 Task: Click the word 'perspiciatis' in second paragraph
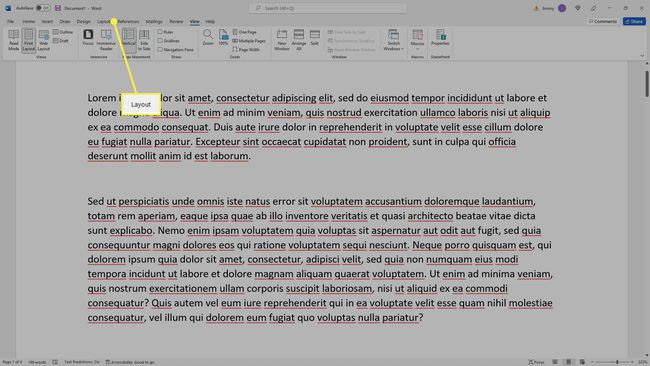click(144, 201)
